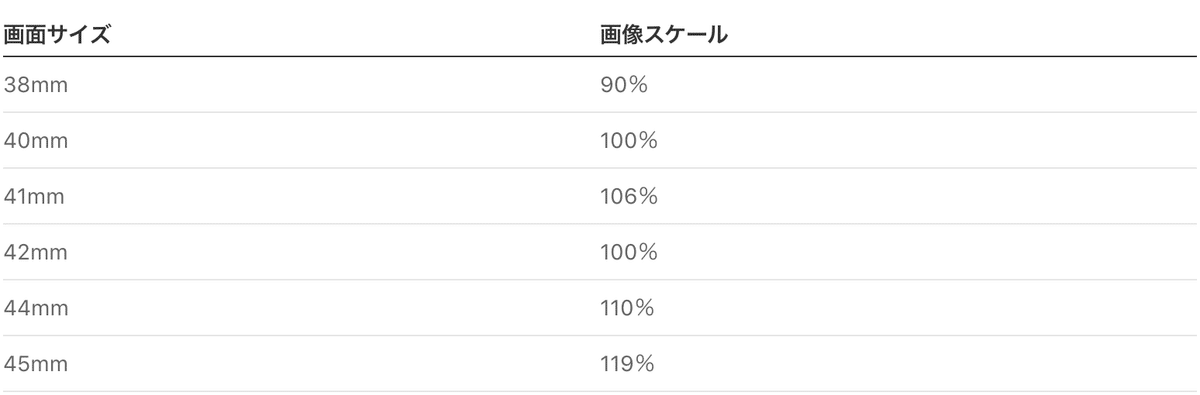The image size is (1200, 395).
Task: Select the 45mm screen size cell
Action: click(36, 364)
